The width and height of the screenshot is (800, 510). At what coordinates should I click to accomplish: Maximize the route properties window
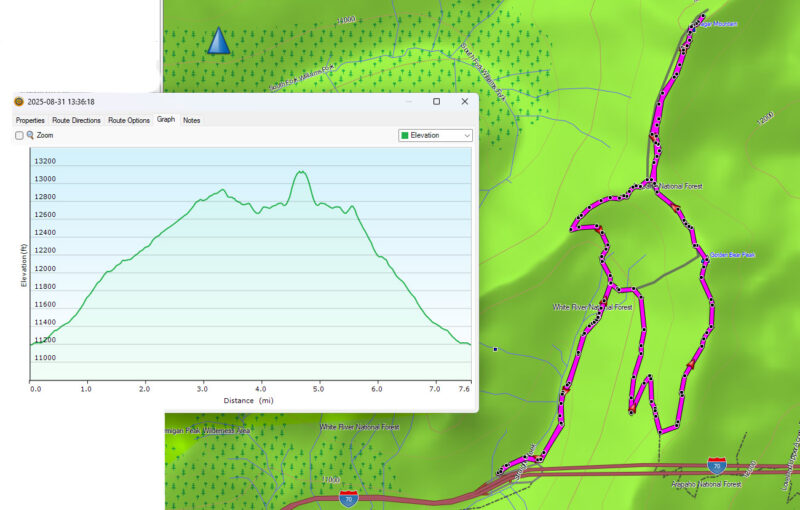[436, 102]
